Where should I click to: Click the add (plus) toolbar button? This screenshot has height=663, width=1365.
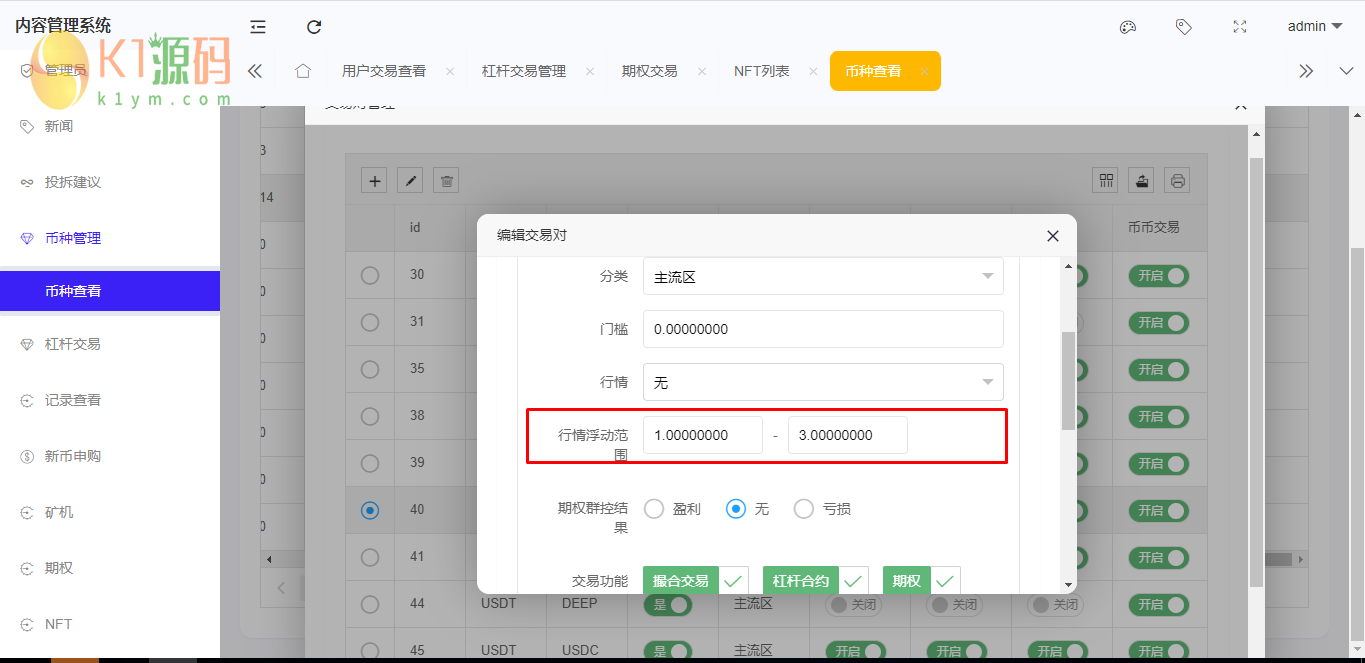click(375, 181)
